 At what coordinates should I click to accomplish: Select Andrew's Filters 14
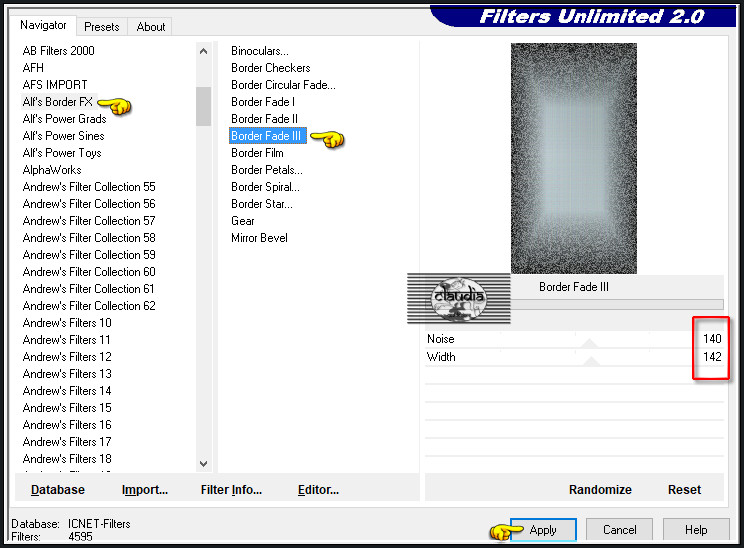click(67, 391)
